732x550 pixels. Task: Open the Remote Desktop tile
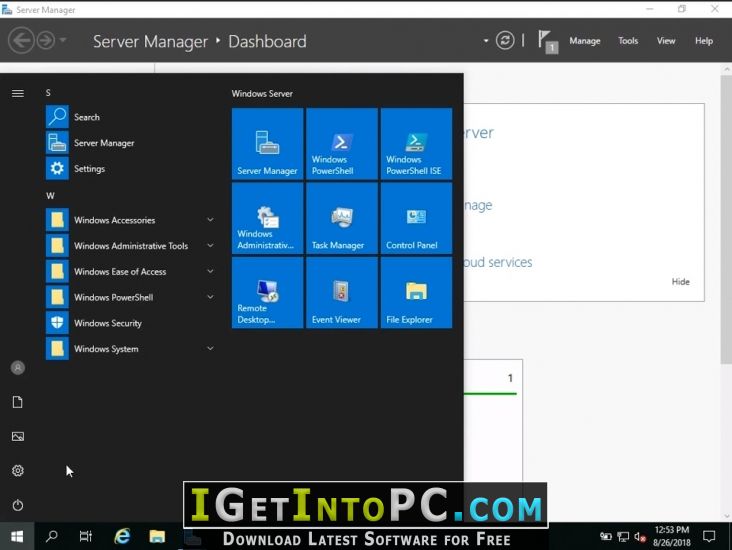pos(267,292)
